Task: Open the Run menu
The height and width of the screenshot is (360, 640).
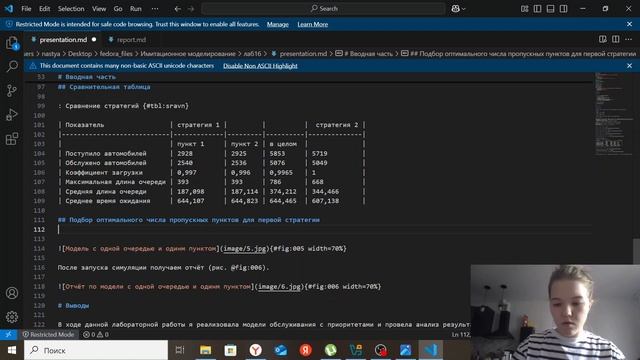Action: pyautogui.click(x=136, y=9)
